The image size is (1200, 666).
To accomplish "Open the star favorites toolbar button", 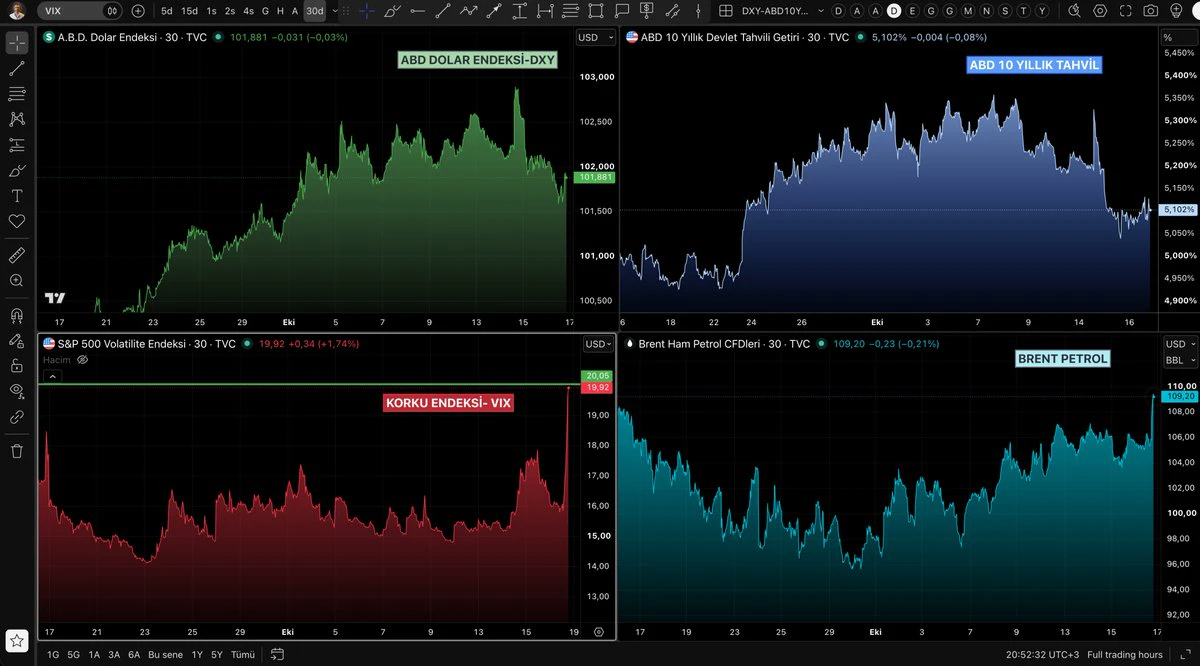I will pyautogui.click(x=17, y=640).
